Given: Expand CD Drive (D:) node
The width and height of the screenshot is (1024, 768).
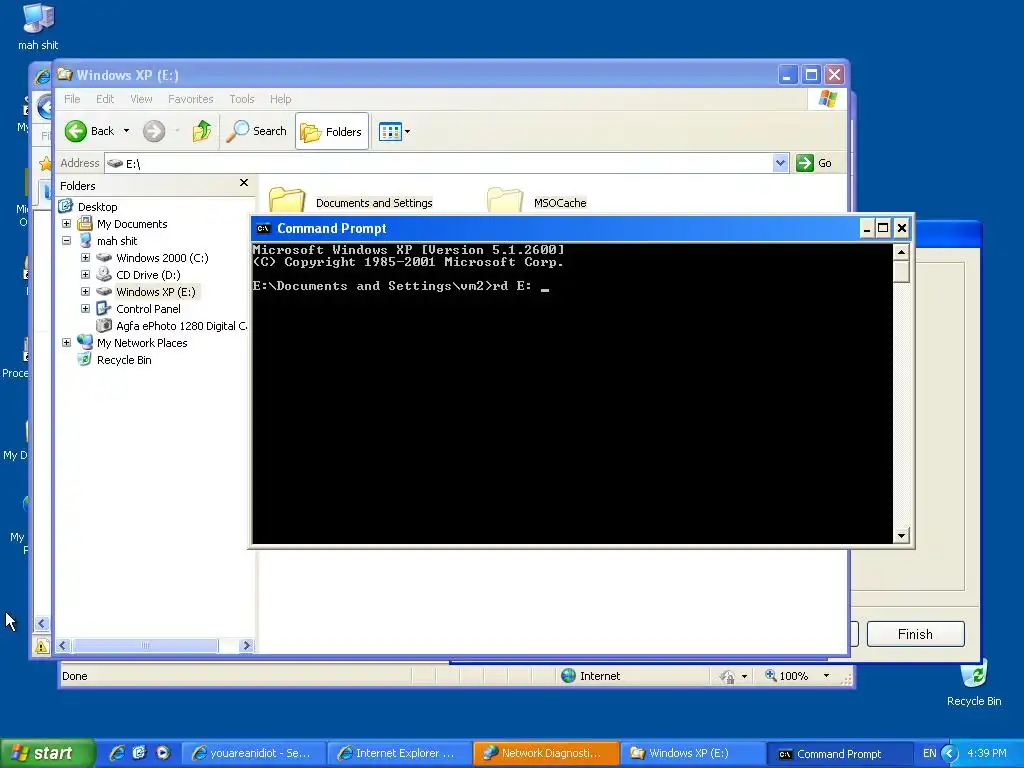Looking at the screenshot, I should [86, 274].
